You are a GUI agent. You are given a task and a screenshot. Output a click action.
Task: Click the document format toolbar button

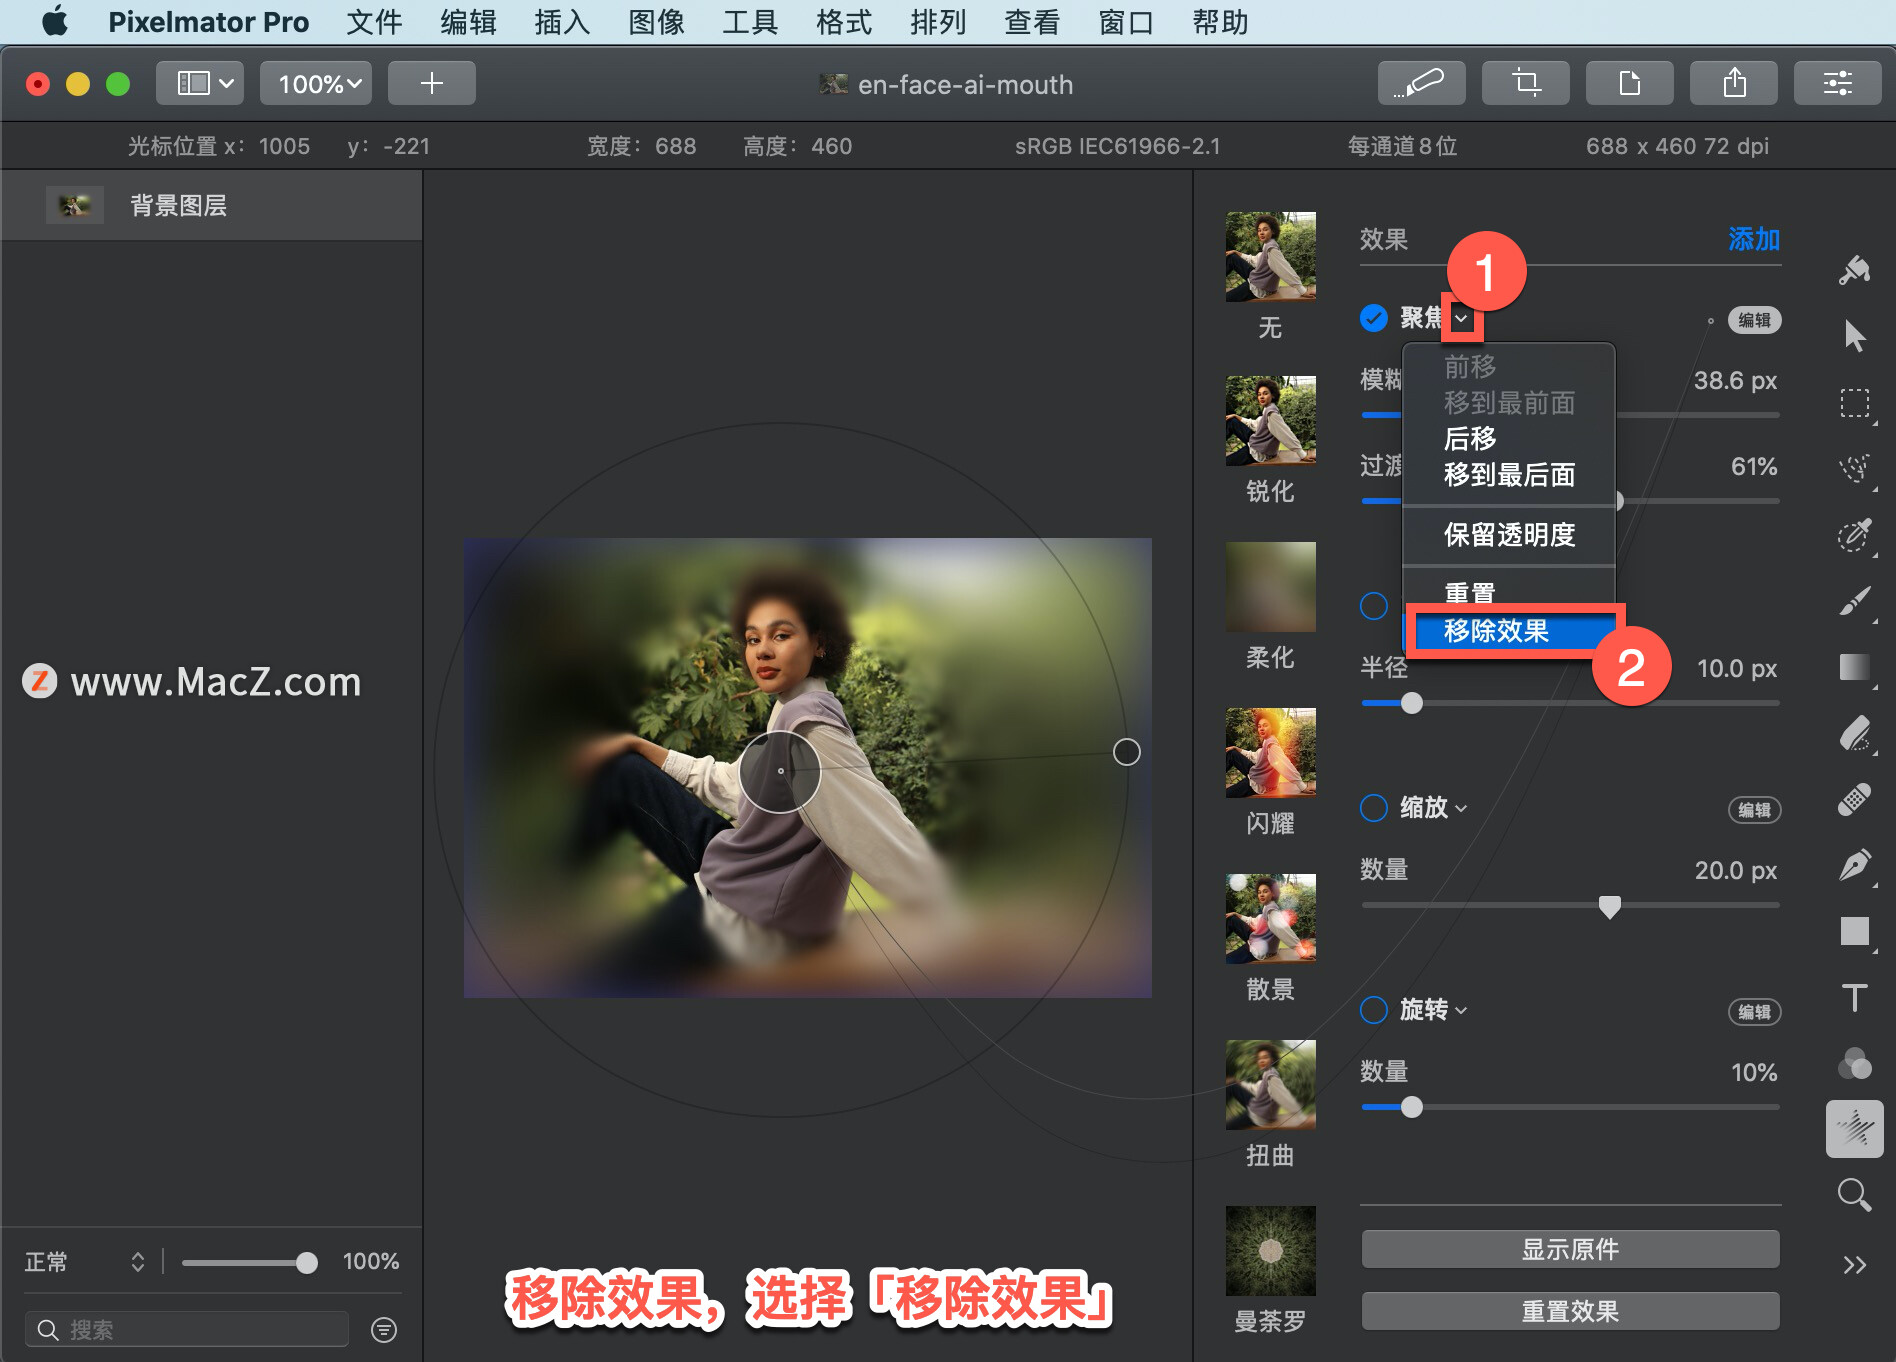1629,83
